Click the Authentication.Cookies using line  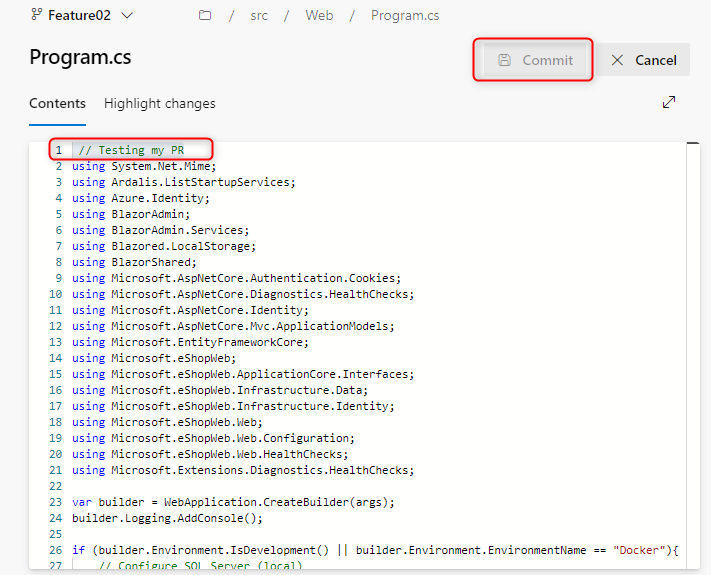[x=237, y=278]
